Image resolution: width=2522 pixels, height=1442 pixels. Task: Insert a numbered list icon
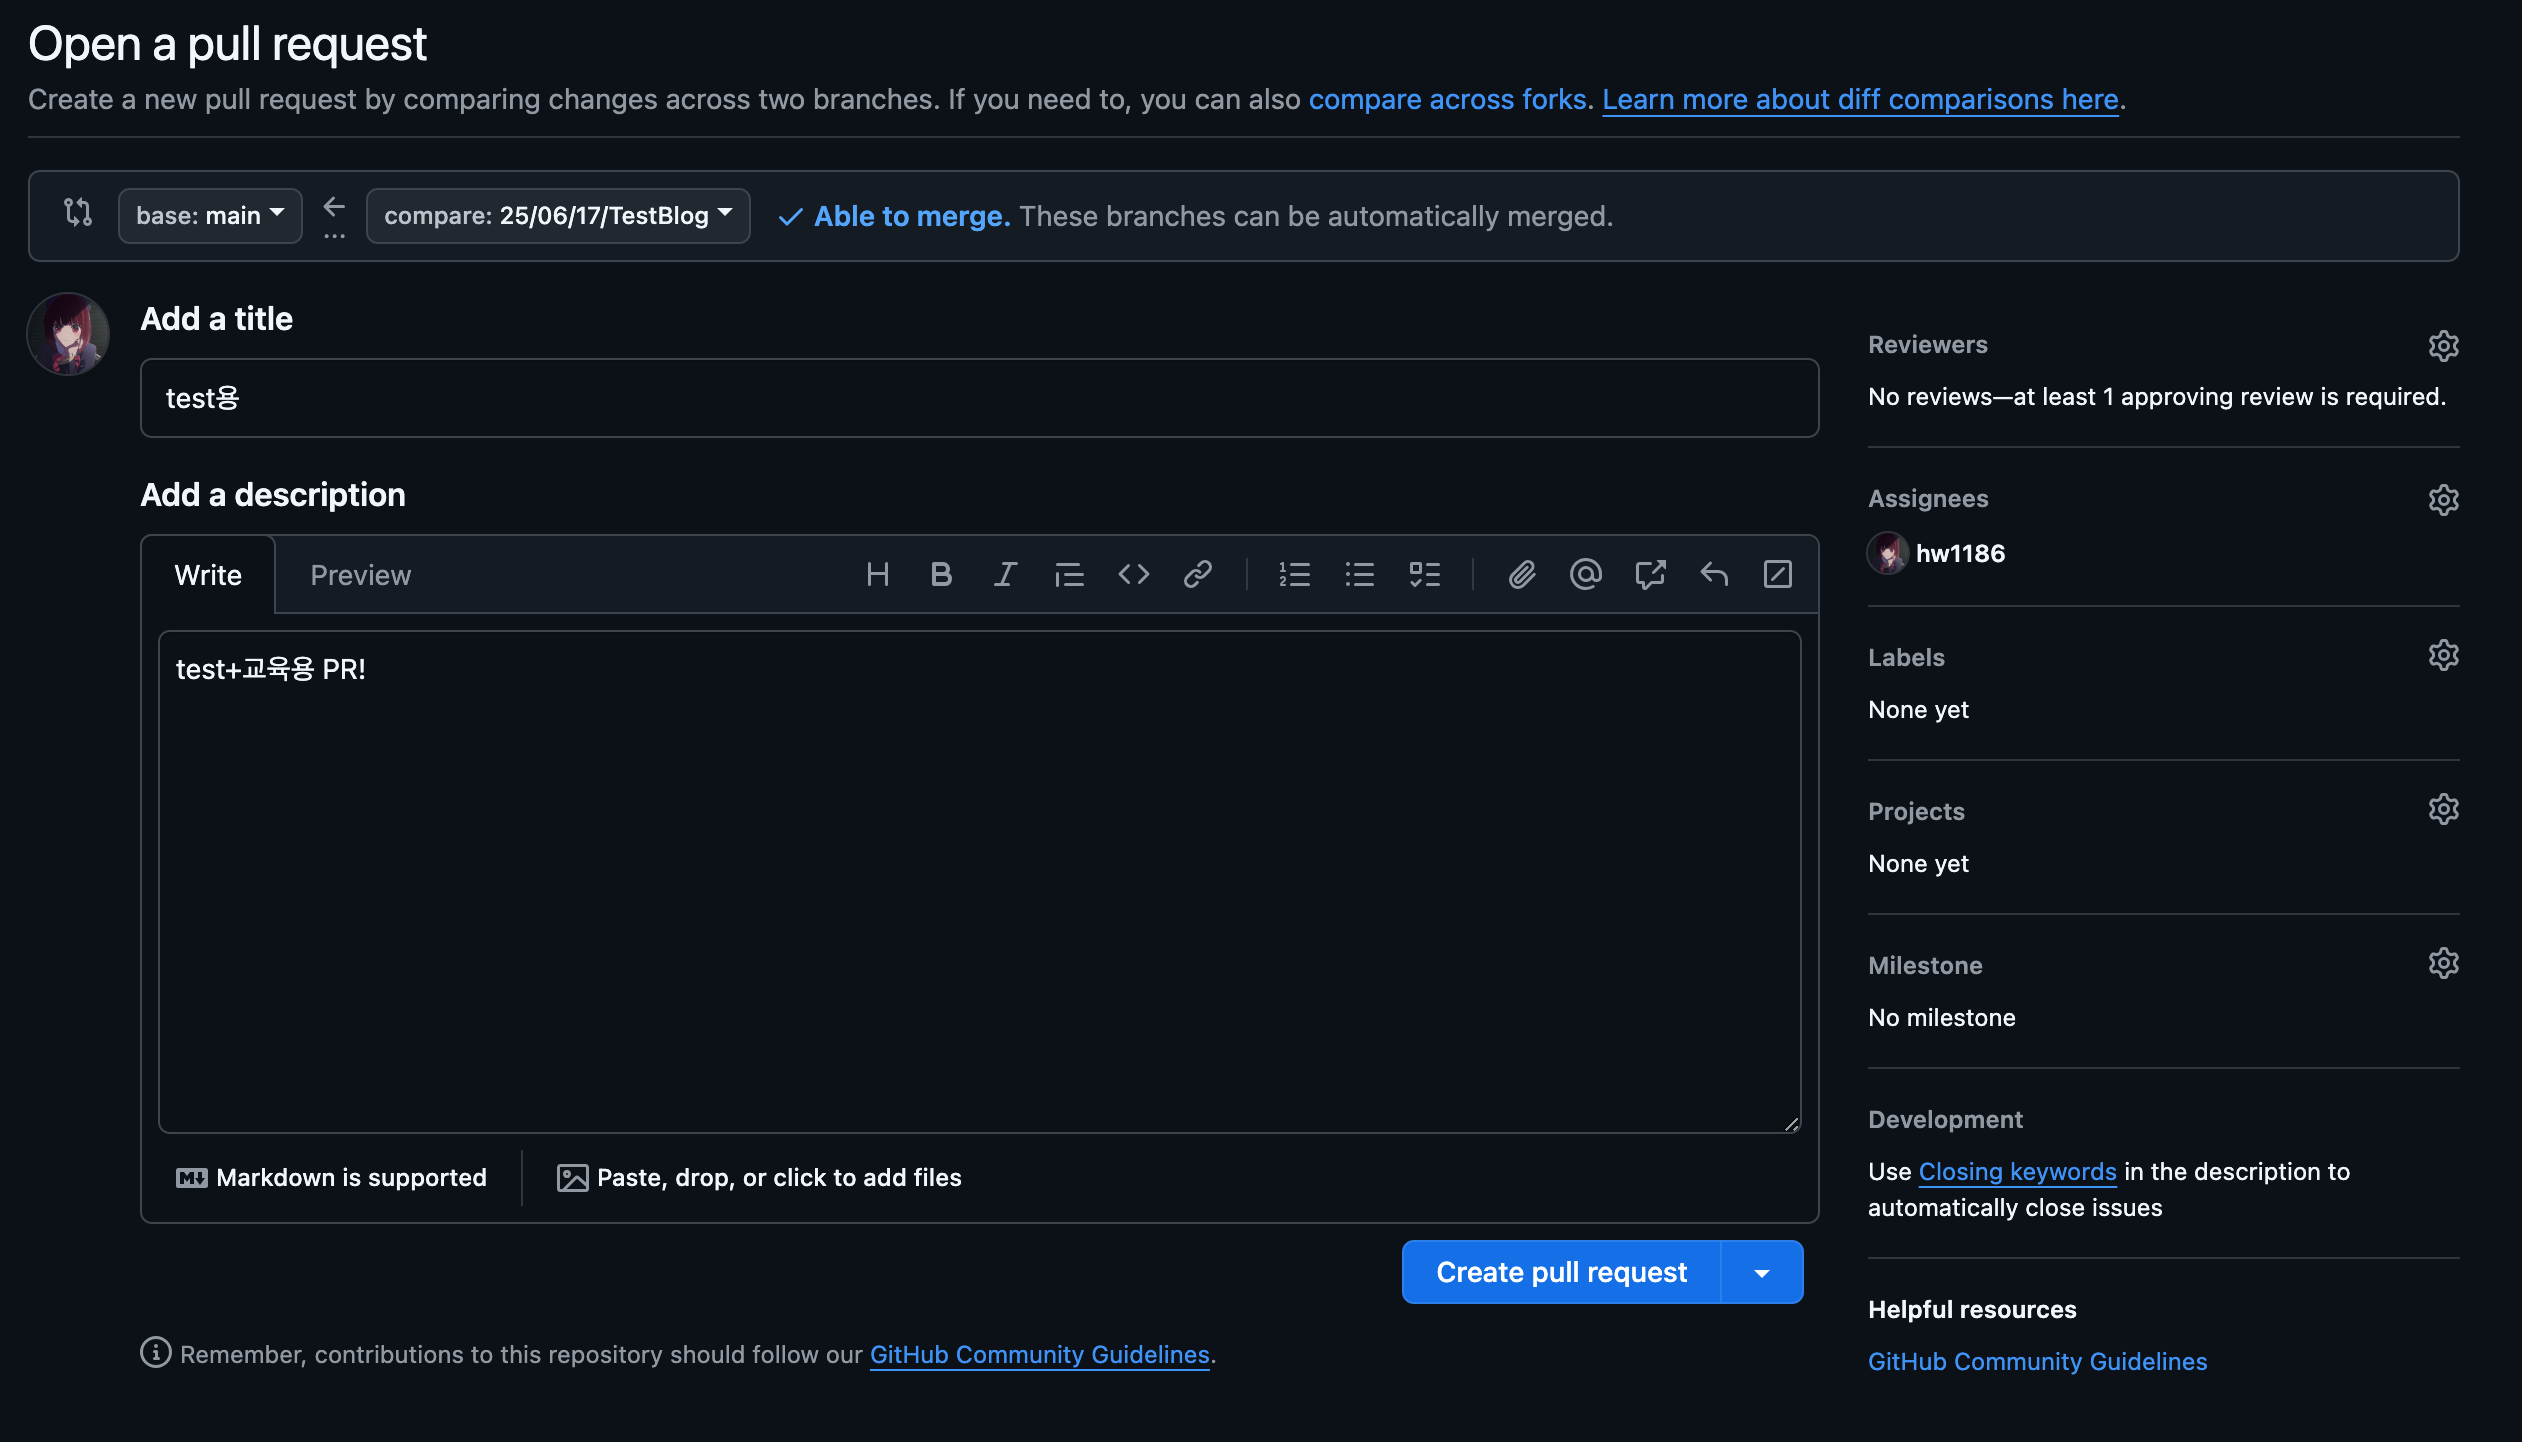pyautogui.click(x=1294, y=574)
